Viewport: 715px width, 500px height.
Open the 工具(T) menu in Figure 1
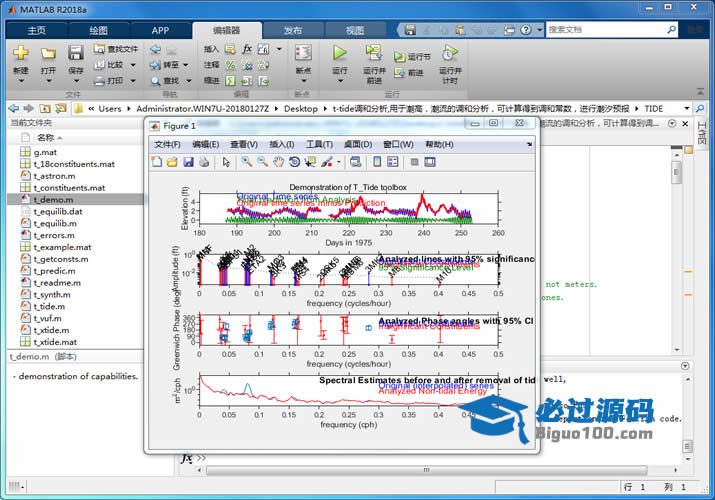(x=319, y=144)
